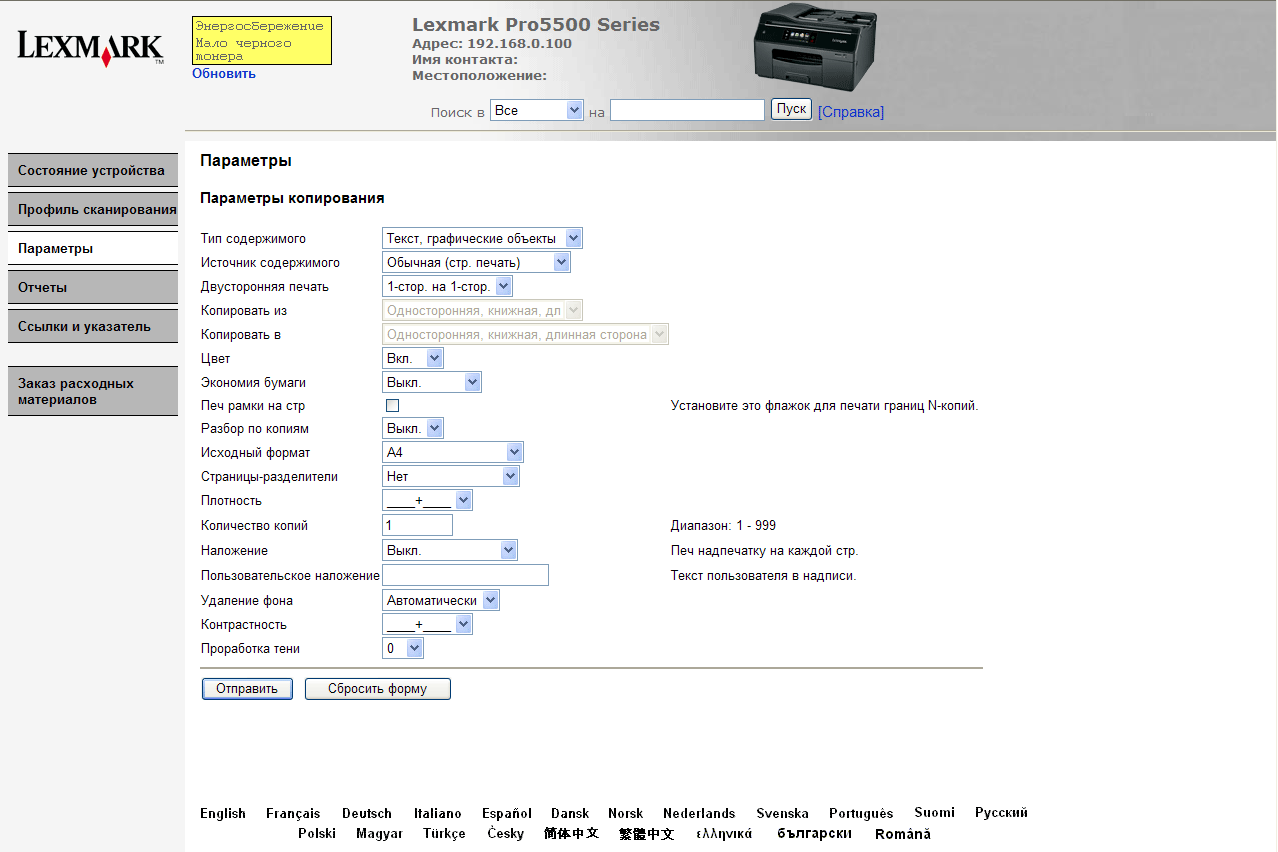Image resolution: width=1278 pixels, height=852 pixels.
Task: Click the Lexmark Pro5500 printer image
Action: click(x=815, y=47)
